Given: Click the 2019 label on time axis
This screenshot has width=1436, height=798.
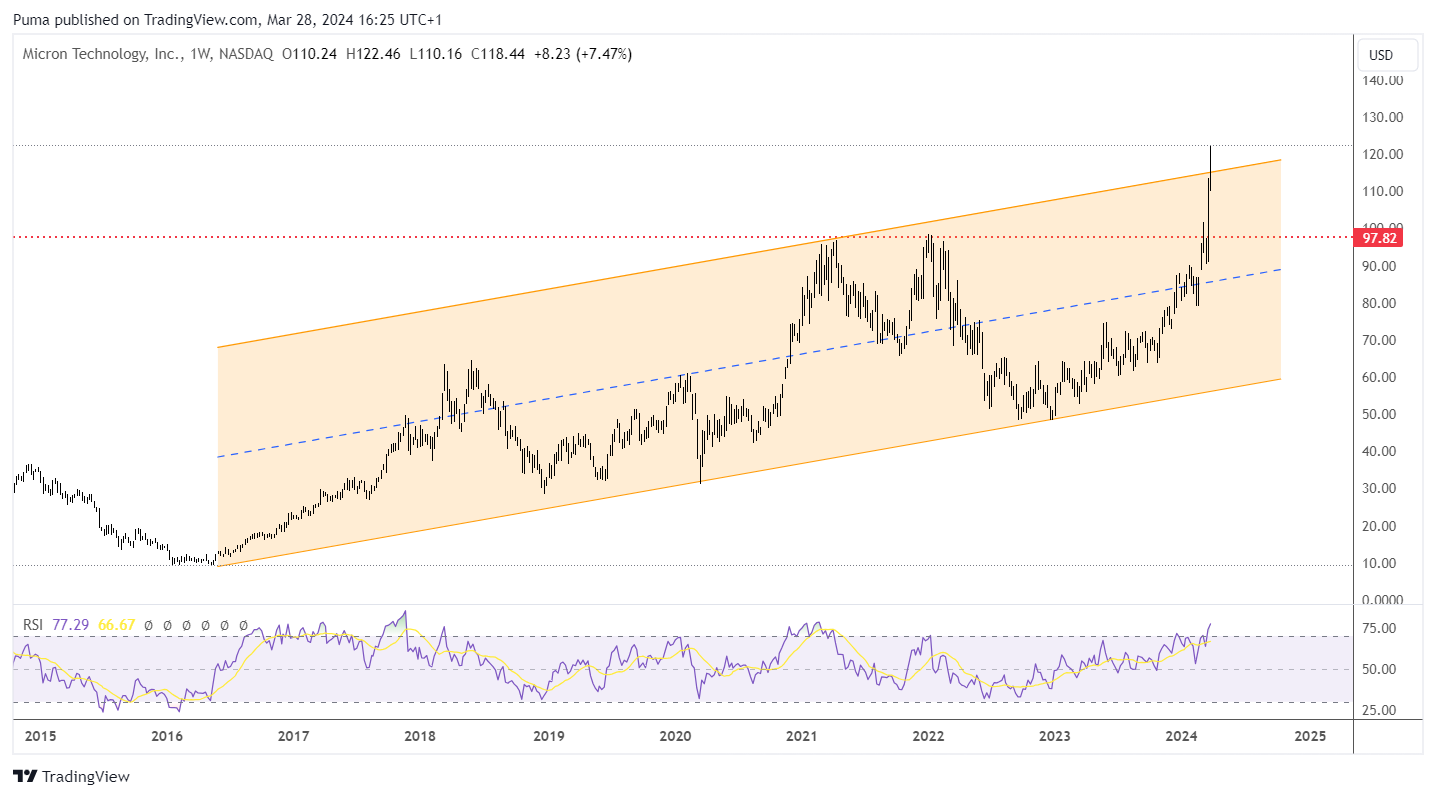Looking at the screenshot, I should pyautogui.click(x=548, y=736).
